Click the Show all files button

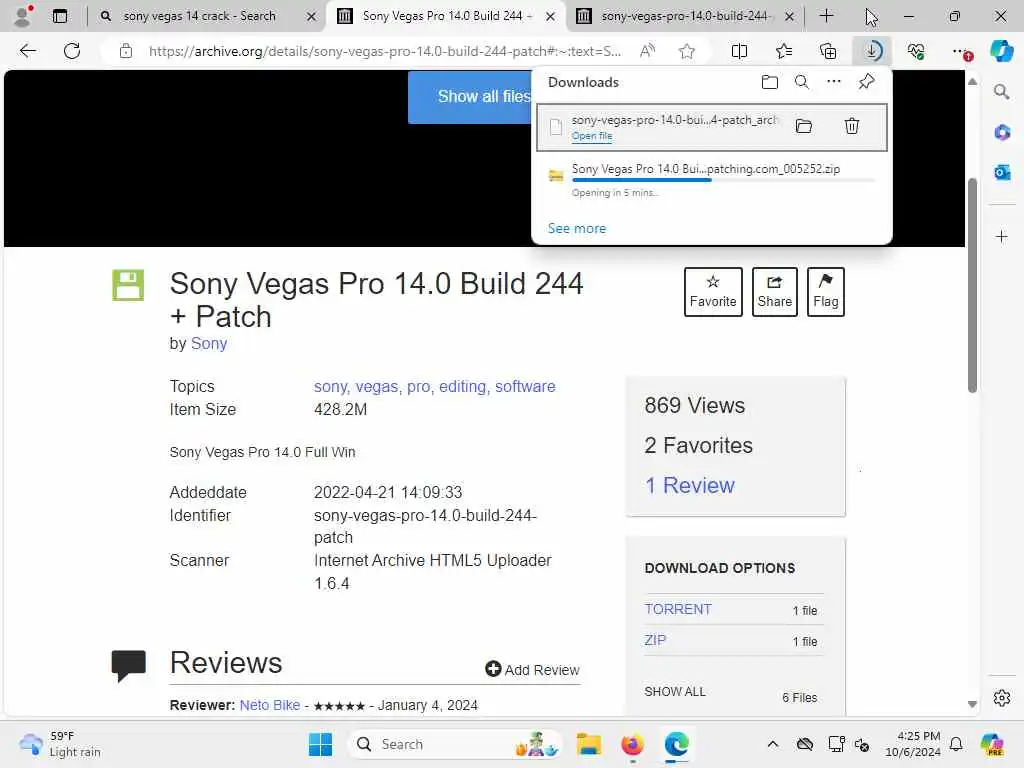tap(470, 97)
